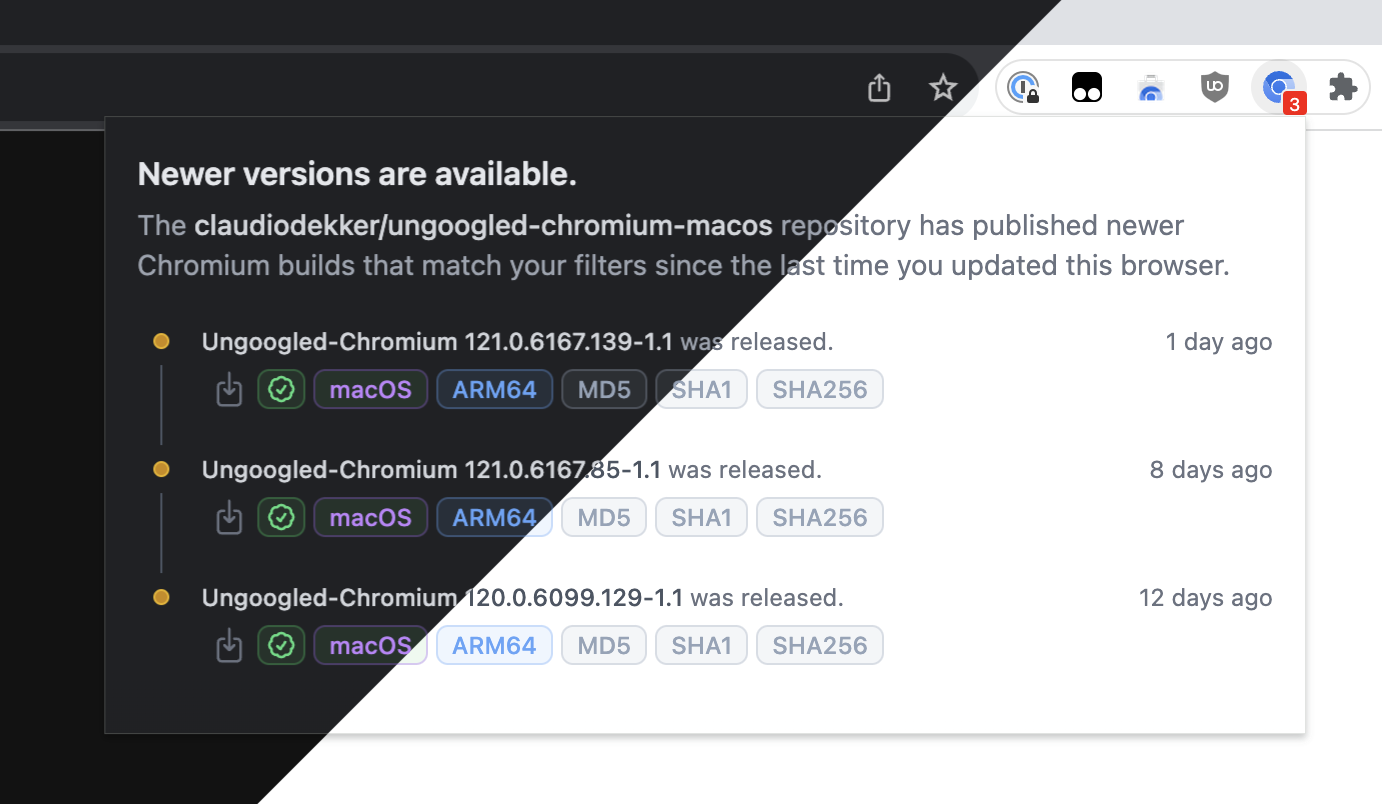Click macOS tag of 121.0.6167.85-1.1 release

(371, 518)
